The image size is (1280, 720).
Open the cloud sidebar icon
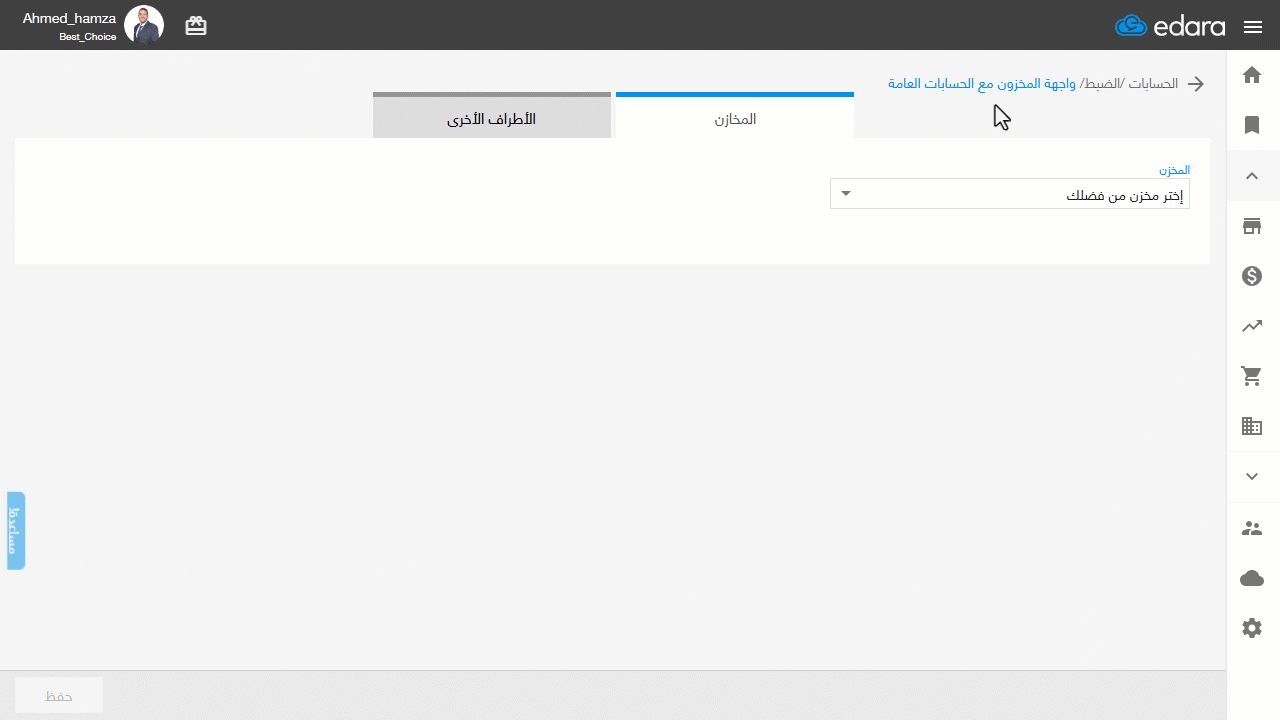[1252, 578]
